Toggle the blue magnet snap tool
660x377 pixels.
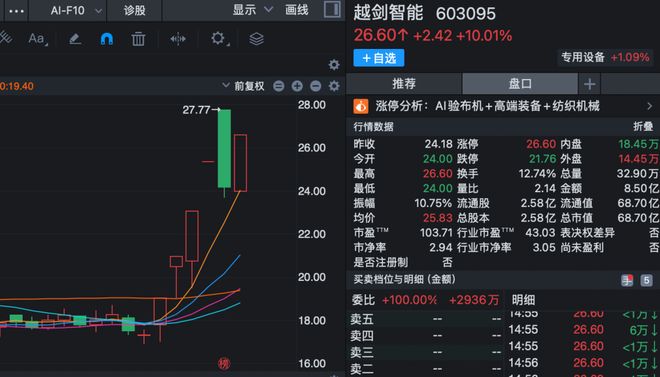click(107, 39)
